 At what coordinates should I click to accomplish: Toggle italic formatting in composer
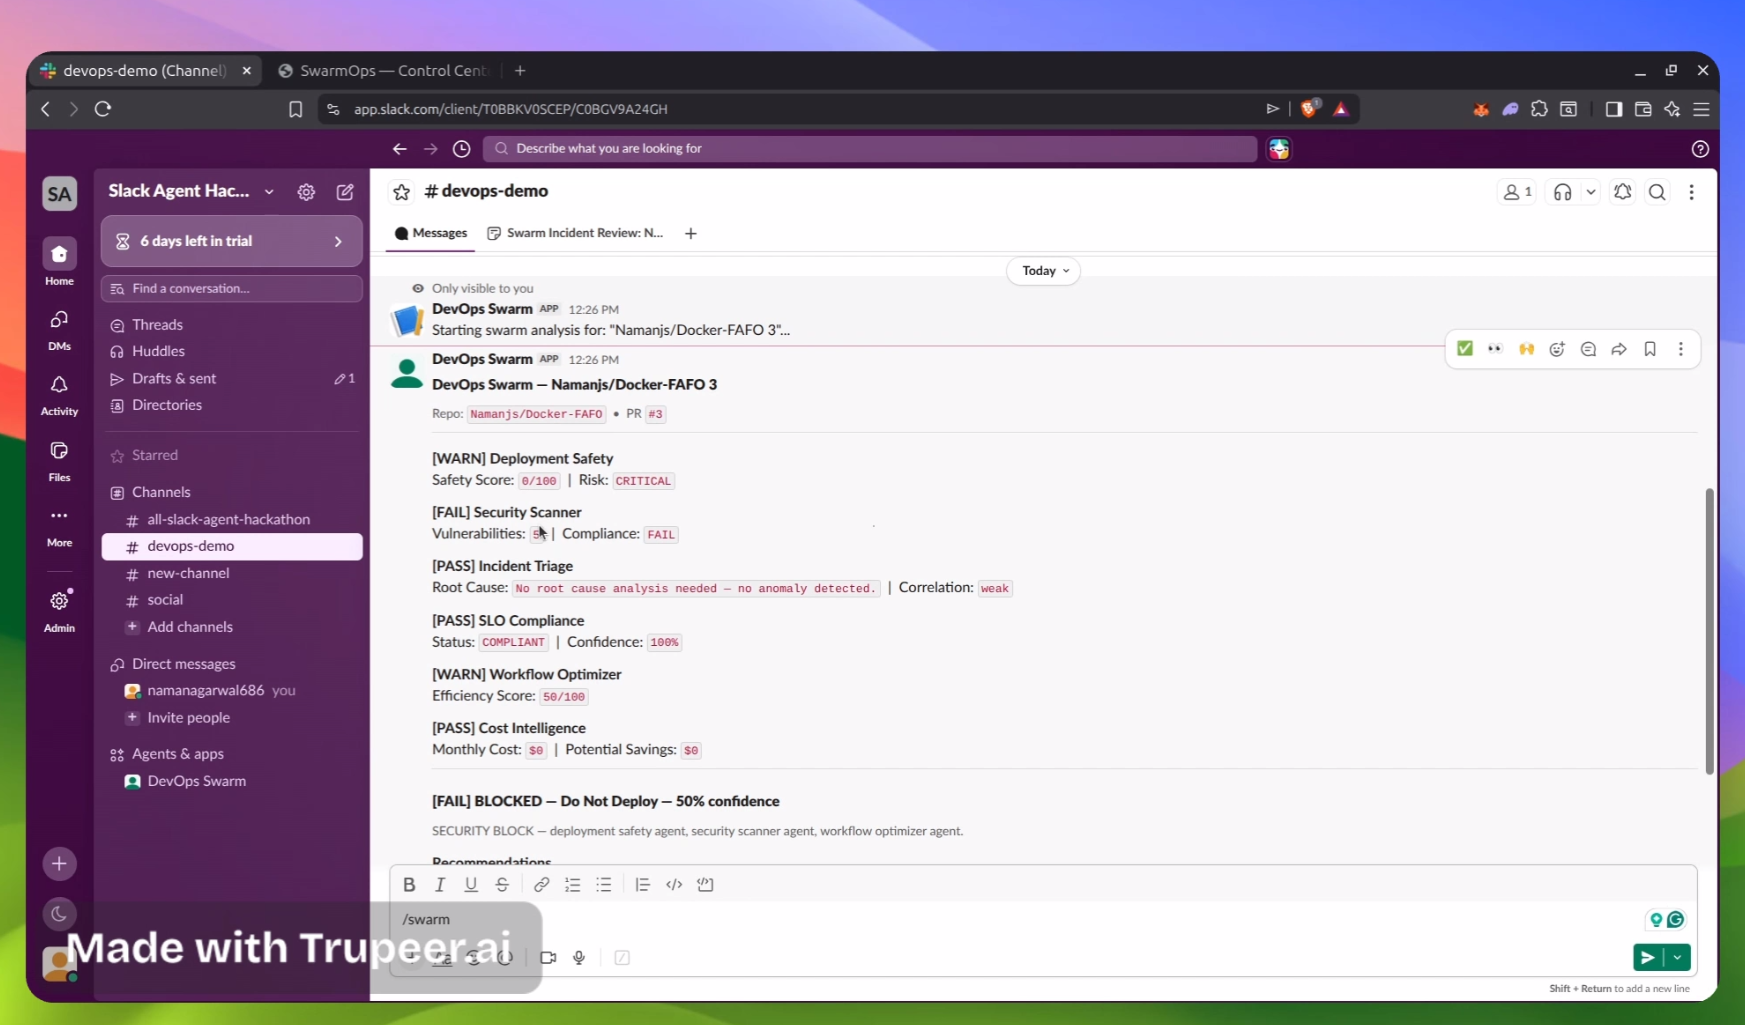coord(440,885)
